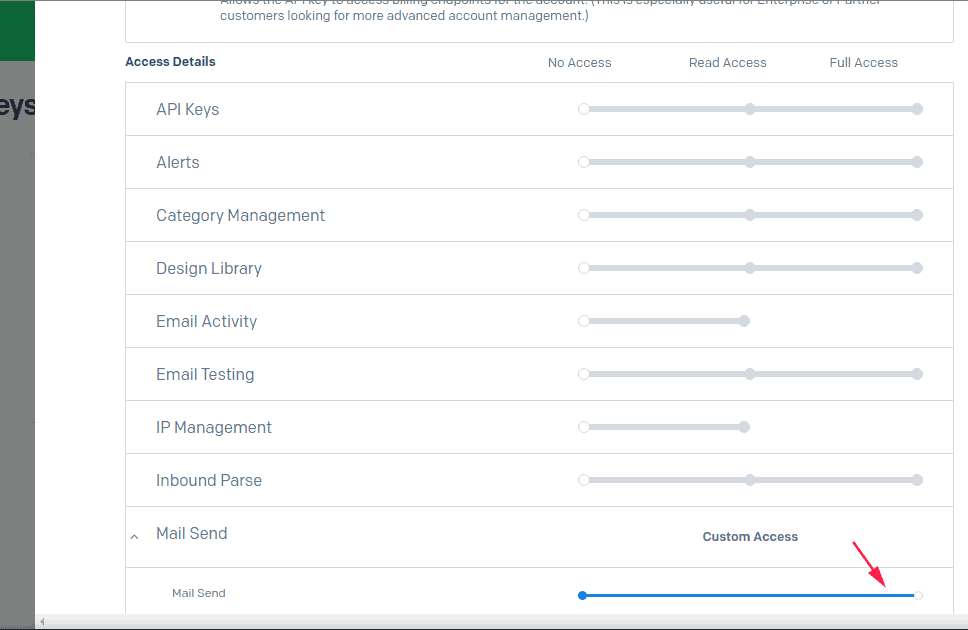Click the Full Access column header
Viewport: 968px width, 630px height.
tap(864, 63)
